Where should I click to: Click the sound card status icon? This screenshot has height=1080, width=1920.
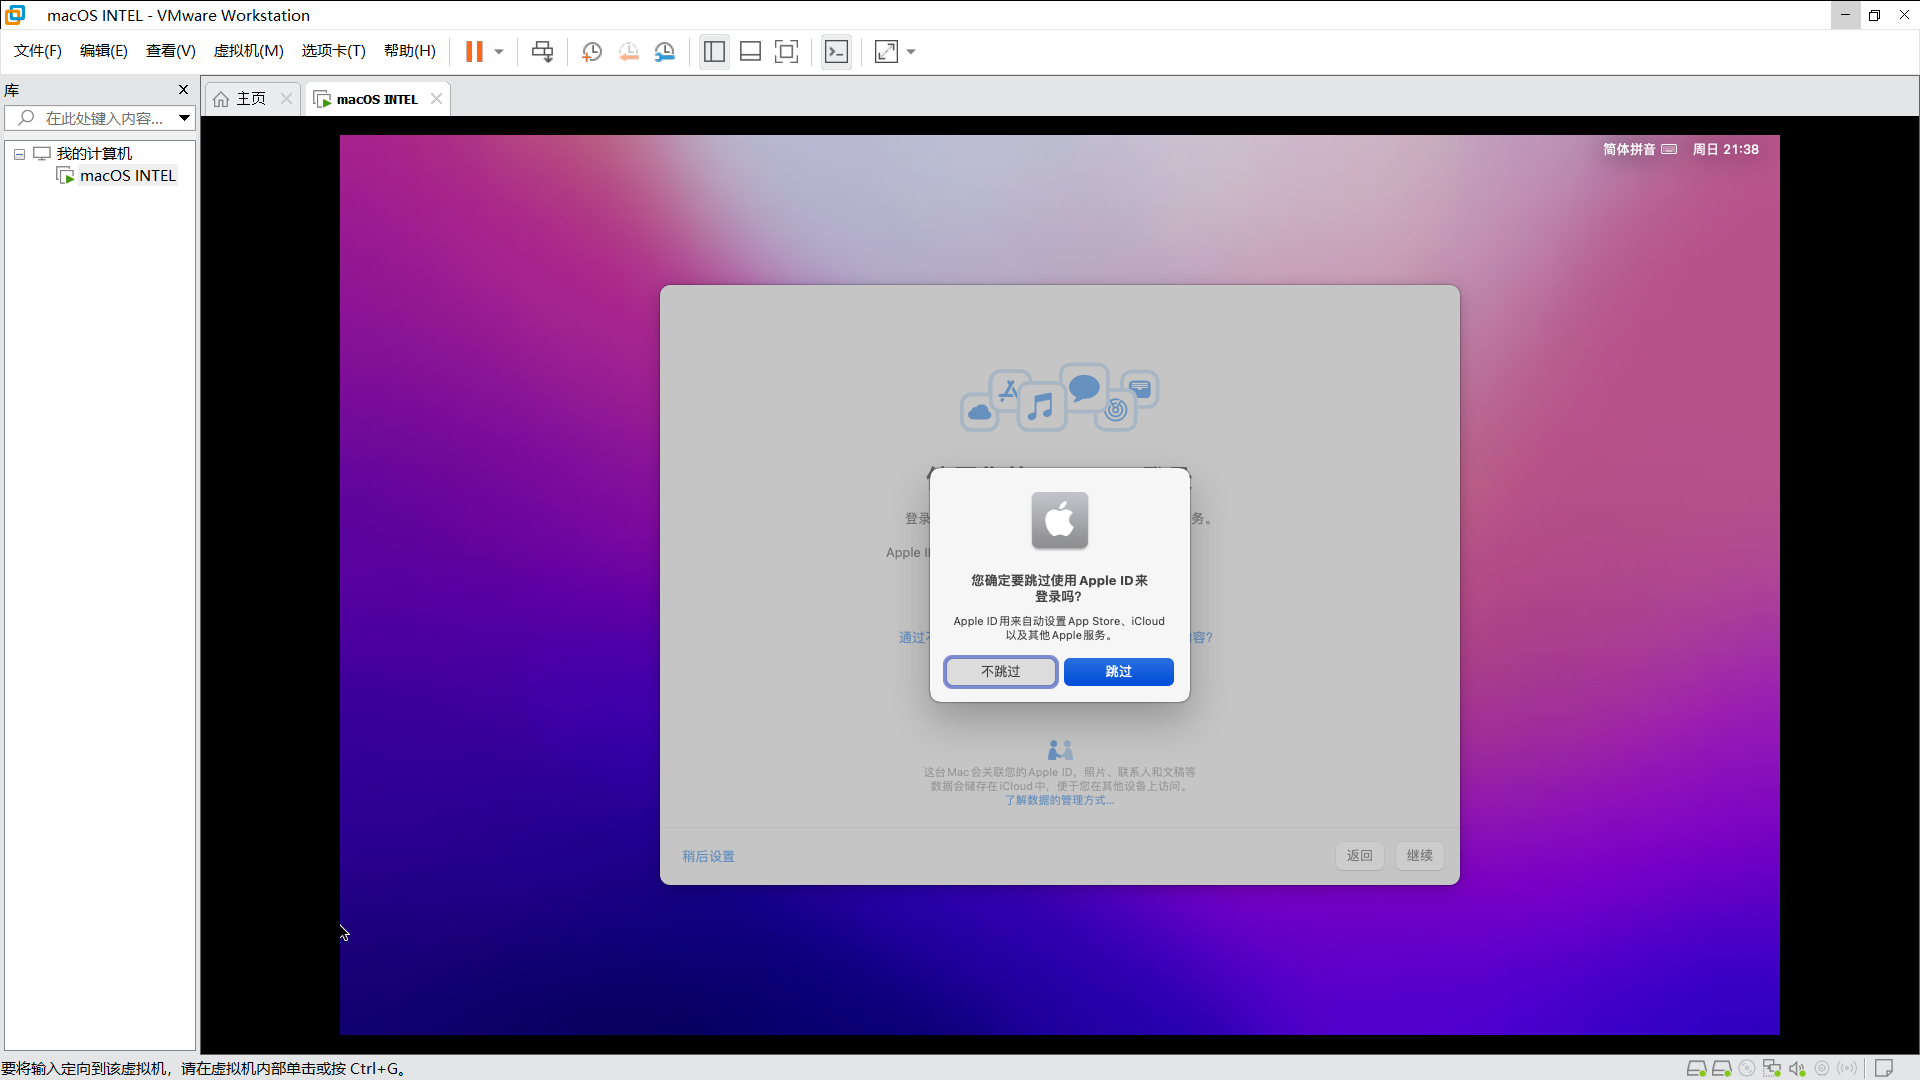tap(1797, 1068)
